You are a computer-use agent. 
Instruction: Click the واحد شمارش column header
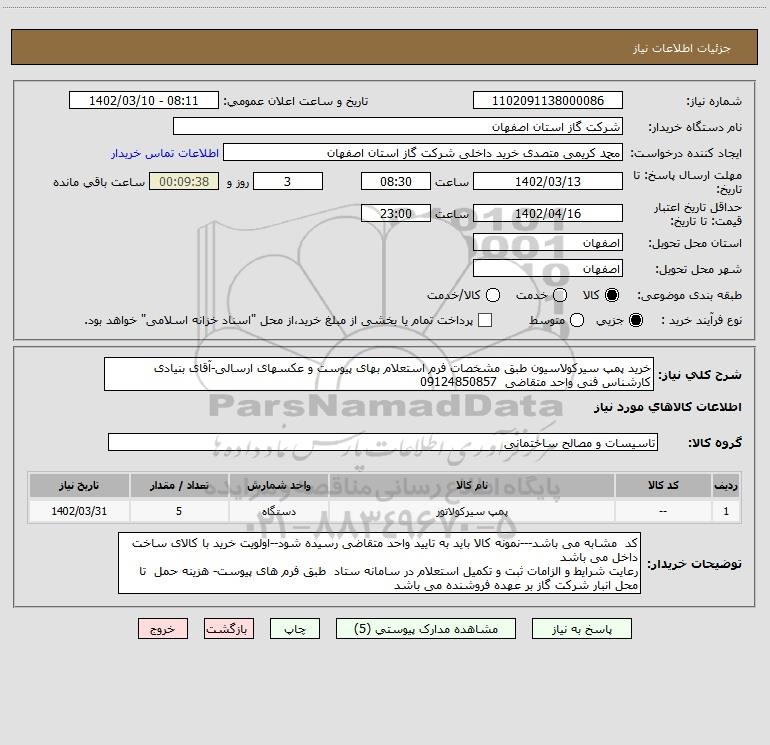[278, 485]
